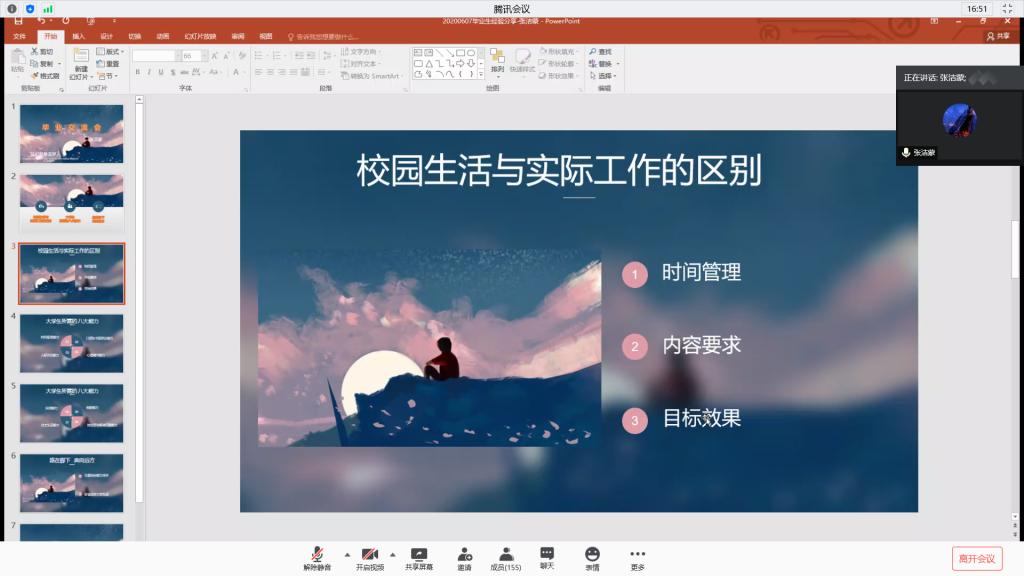1024x576 pixels.
Task: Unmute the microphone in Tencent Meeting
Action: (317, 558)
